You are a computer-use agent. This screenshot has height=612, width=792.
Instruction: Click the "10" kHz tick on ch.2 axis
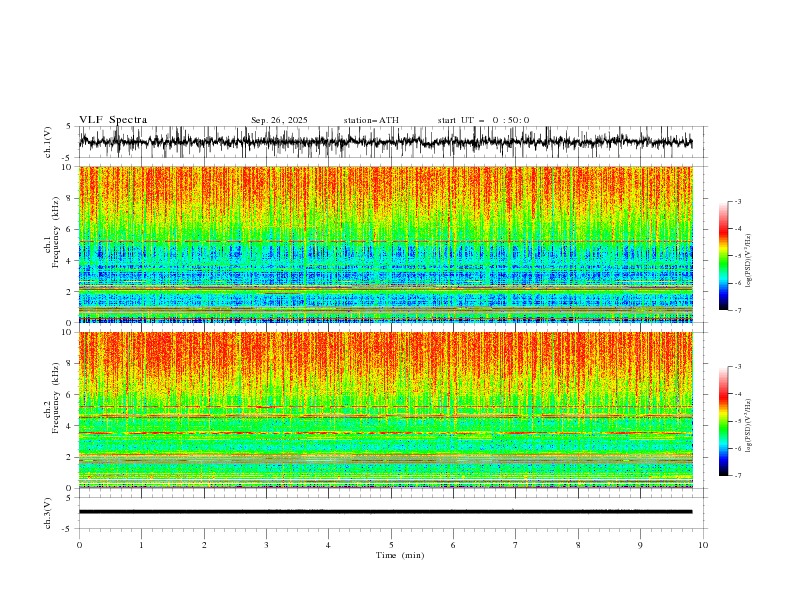(68, 332)
